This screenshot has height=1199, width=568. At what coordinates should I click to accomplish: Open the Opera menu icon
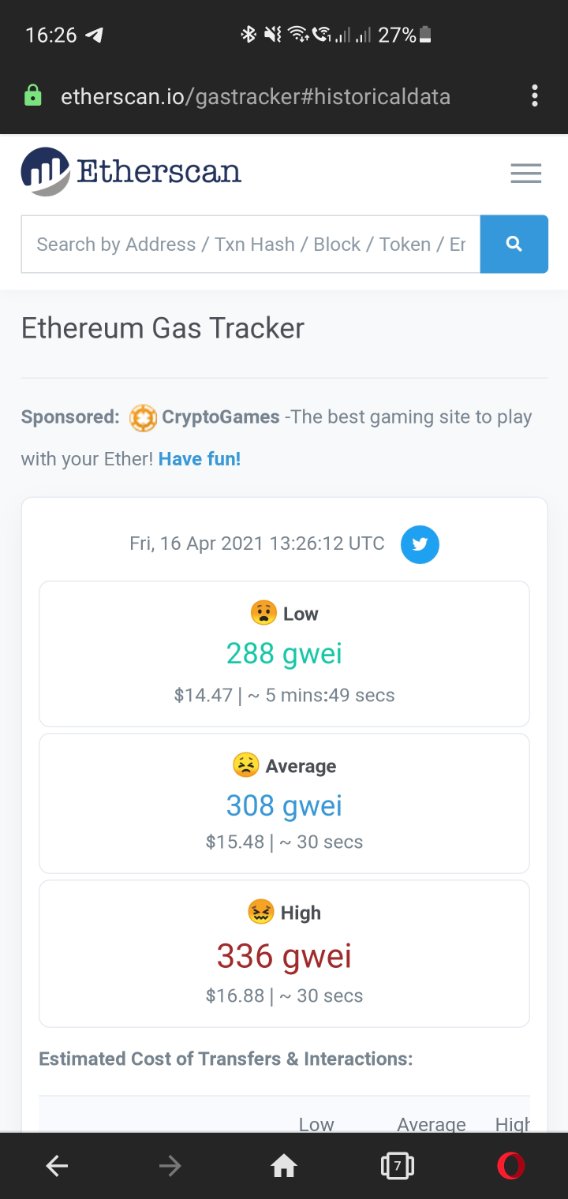tap(511, 1165)
